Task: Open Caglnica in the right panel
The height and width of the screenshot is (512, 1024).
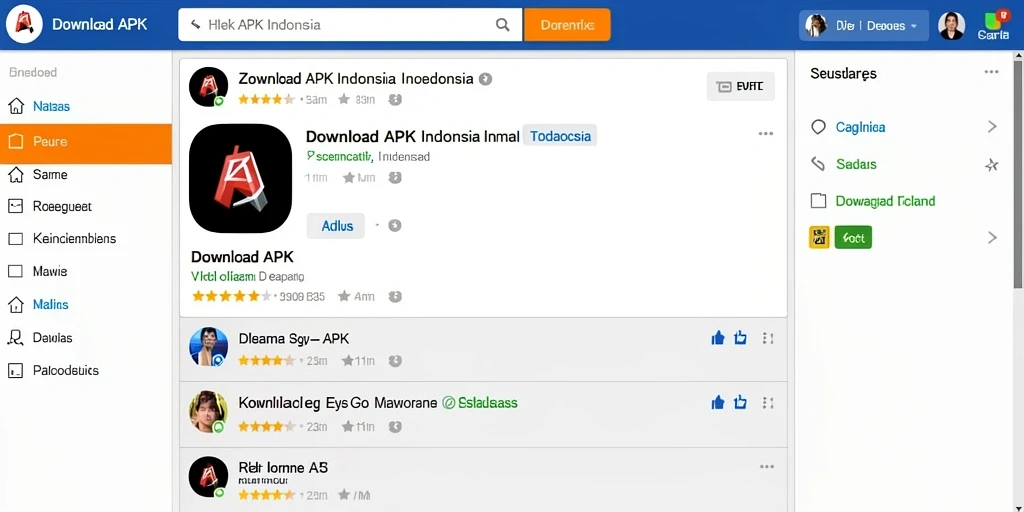Action: point(860,127)
